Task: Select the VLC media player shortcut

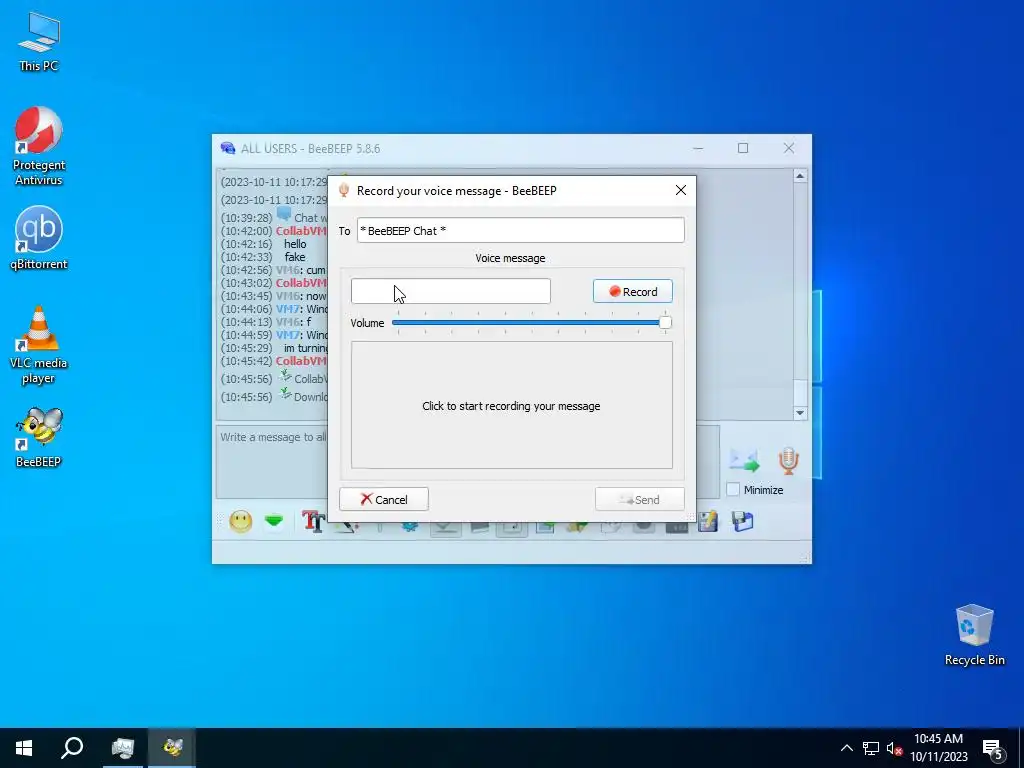Action: (39, 345)
